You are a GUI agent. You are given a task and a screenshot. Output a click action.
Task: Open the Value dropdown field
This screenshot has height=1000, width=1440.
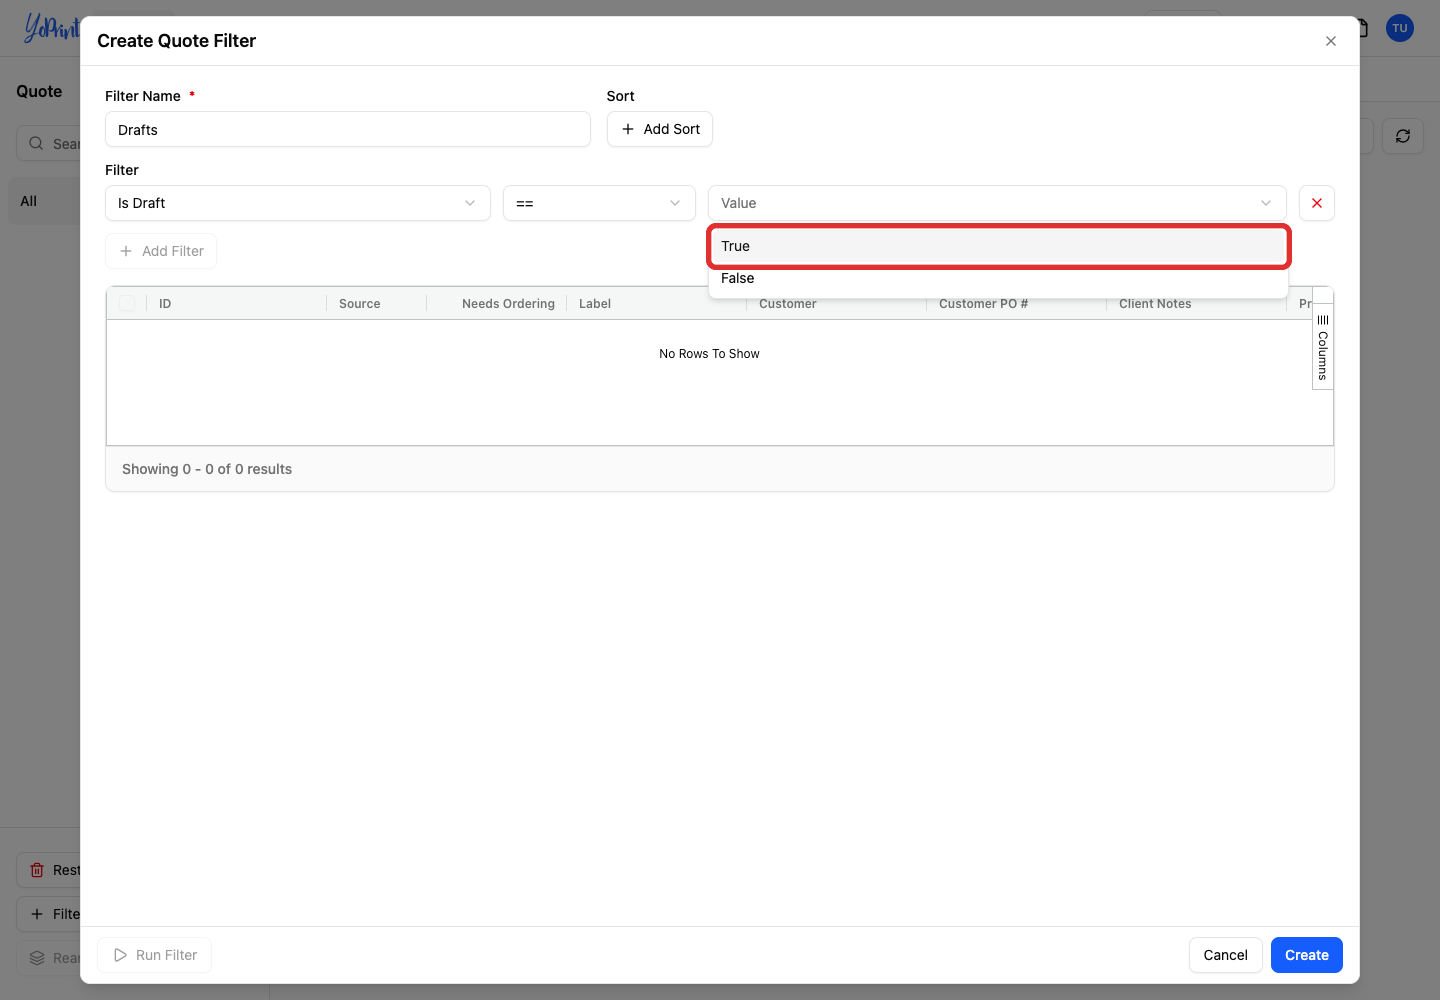point(997,203)
